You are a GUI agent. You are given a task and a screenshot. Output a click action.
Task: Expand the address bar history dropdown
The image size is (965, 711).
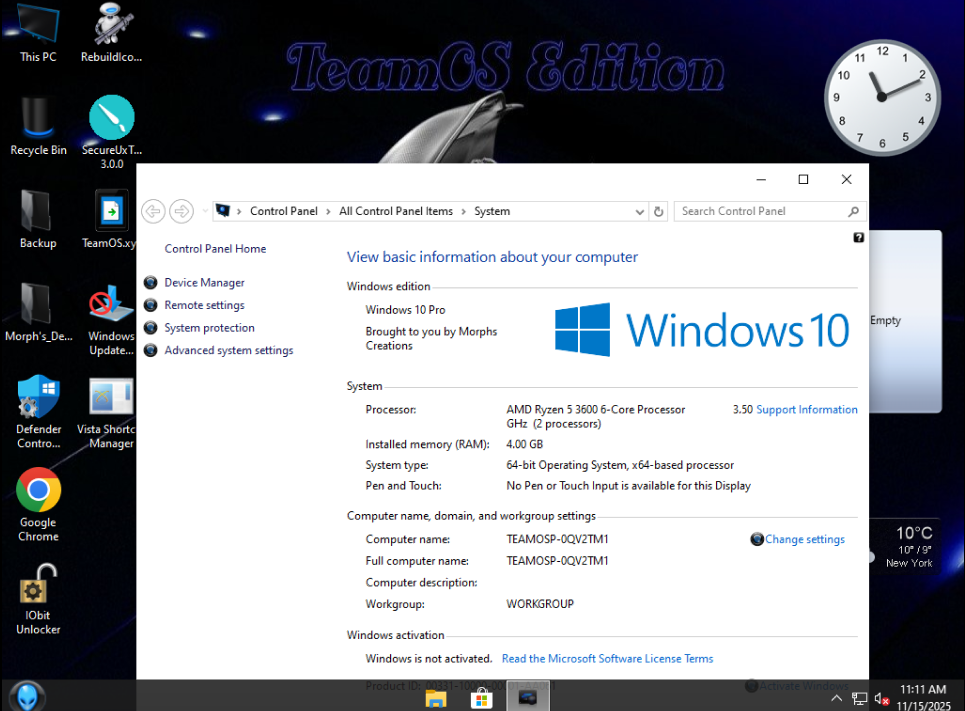(640, 211)
